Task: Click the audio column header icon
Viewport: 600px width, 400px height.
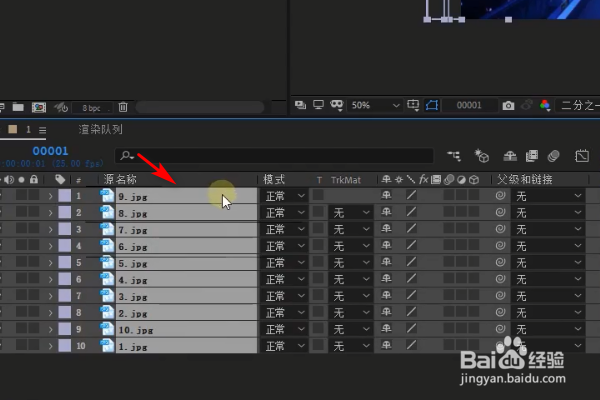Action: point(9,180)
